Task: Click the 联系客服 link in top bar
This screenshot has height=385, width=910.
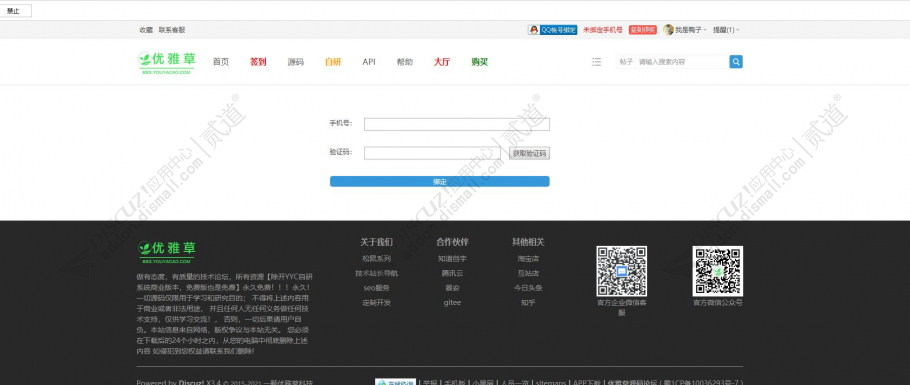Action: tap(172, 30)
